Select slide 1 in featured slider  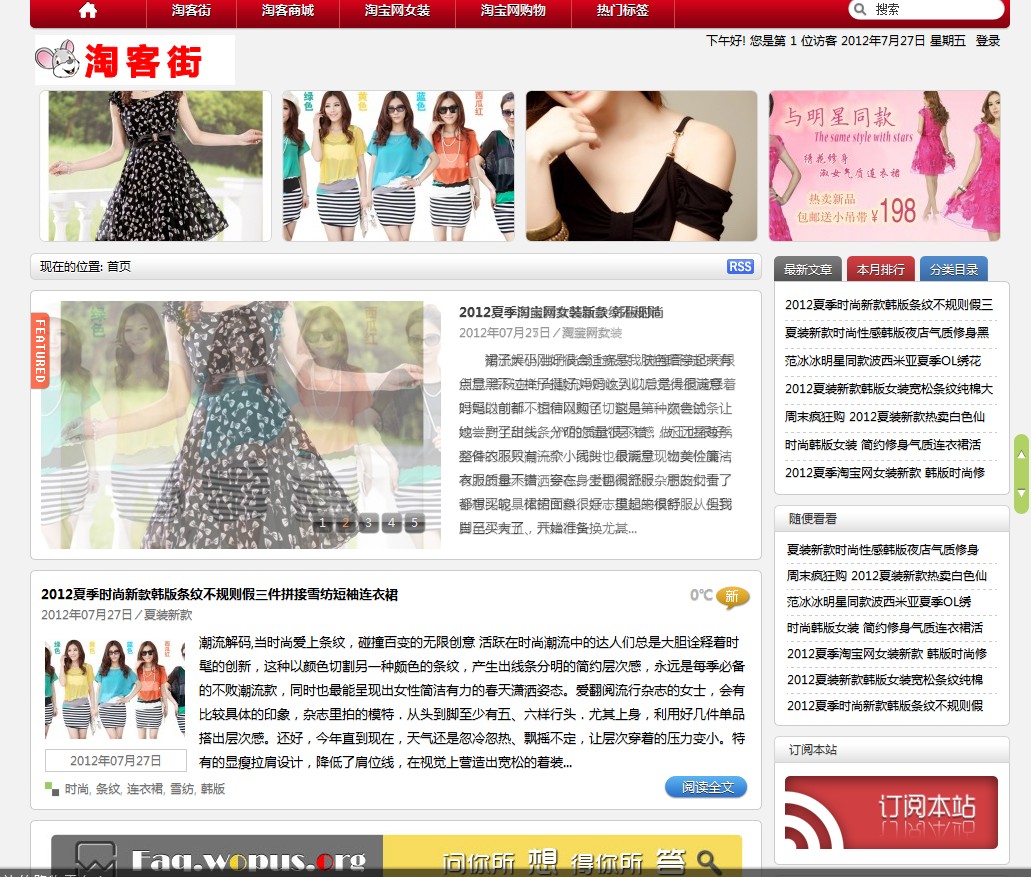point(322,523)
